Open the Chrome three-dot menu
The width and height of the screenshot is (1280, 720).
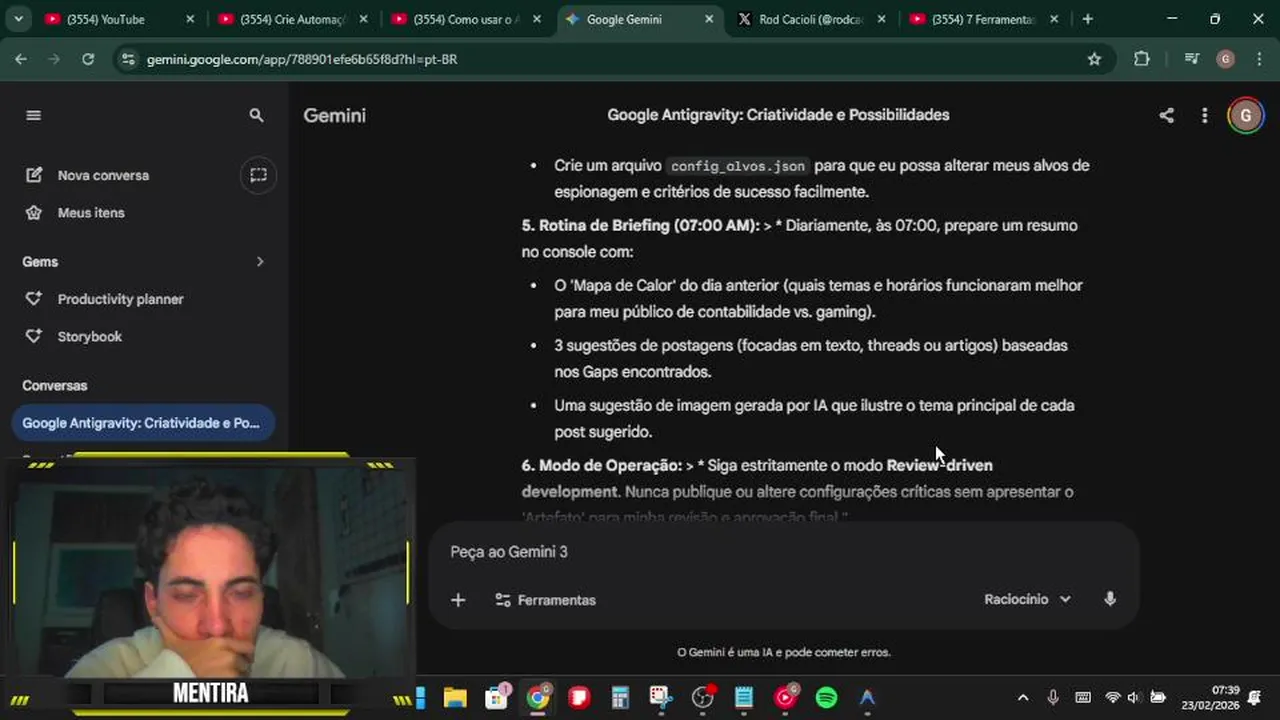pos(1257,59)
